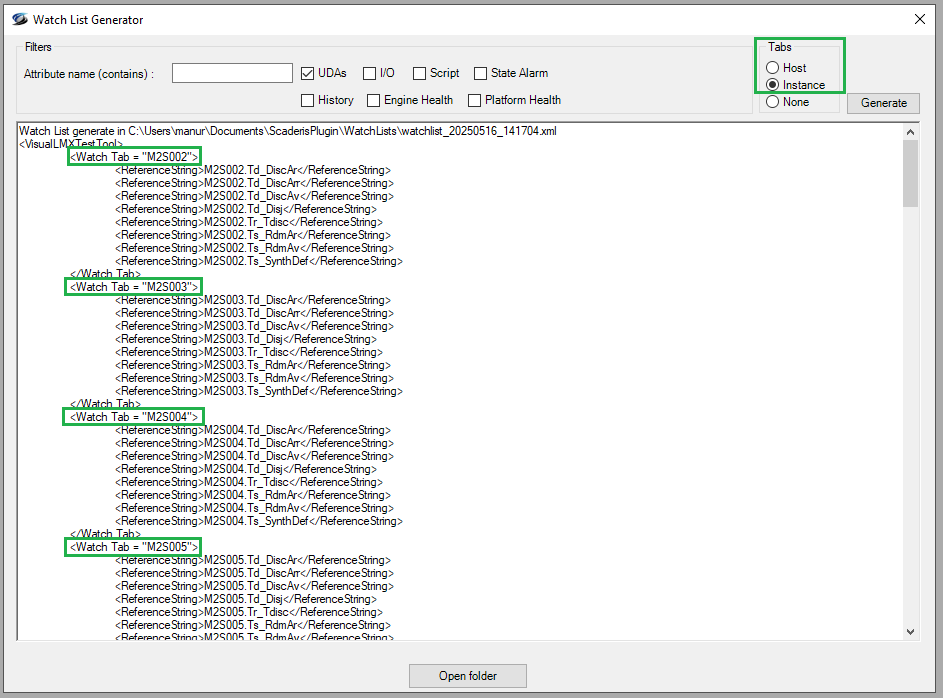Check the Script filter checkbox

419,73
